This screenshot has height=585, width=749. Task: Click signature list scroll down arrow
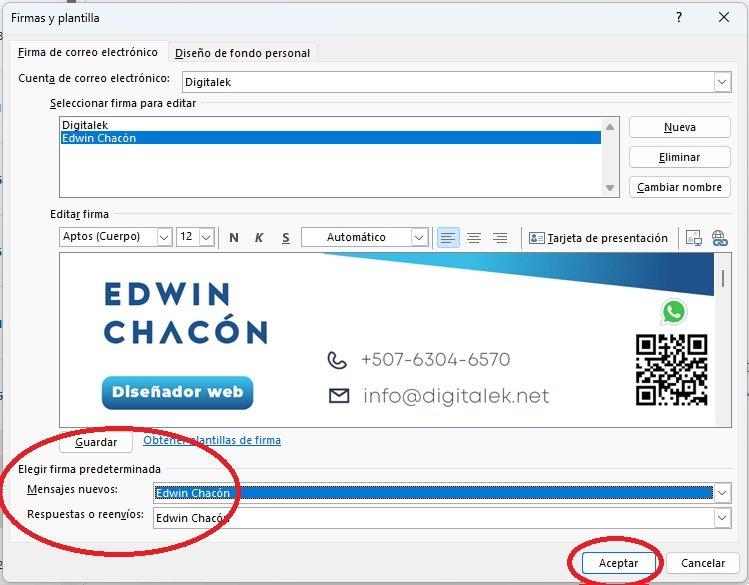(x=610, y=188)
